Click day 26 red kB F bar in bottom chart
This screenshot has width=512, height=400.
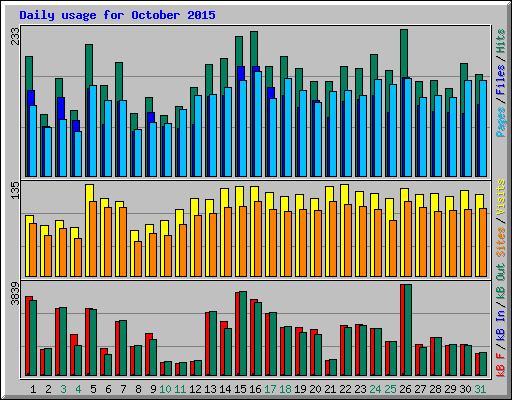click(402, 330)
